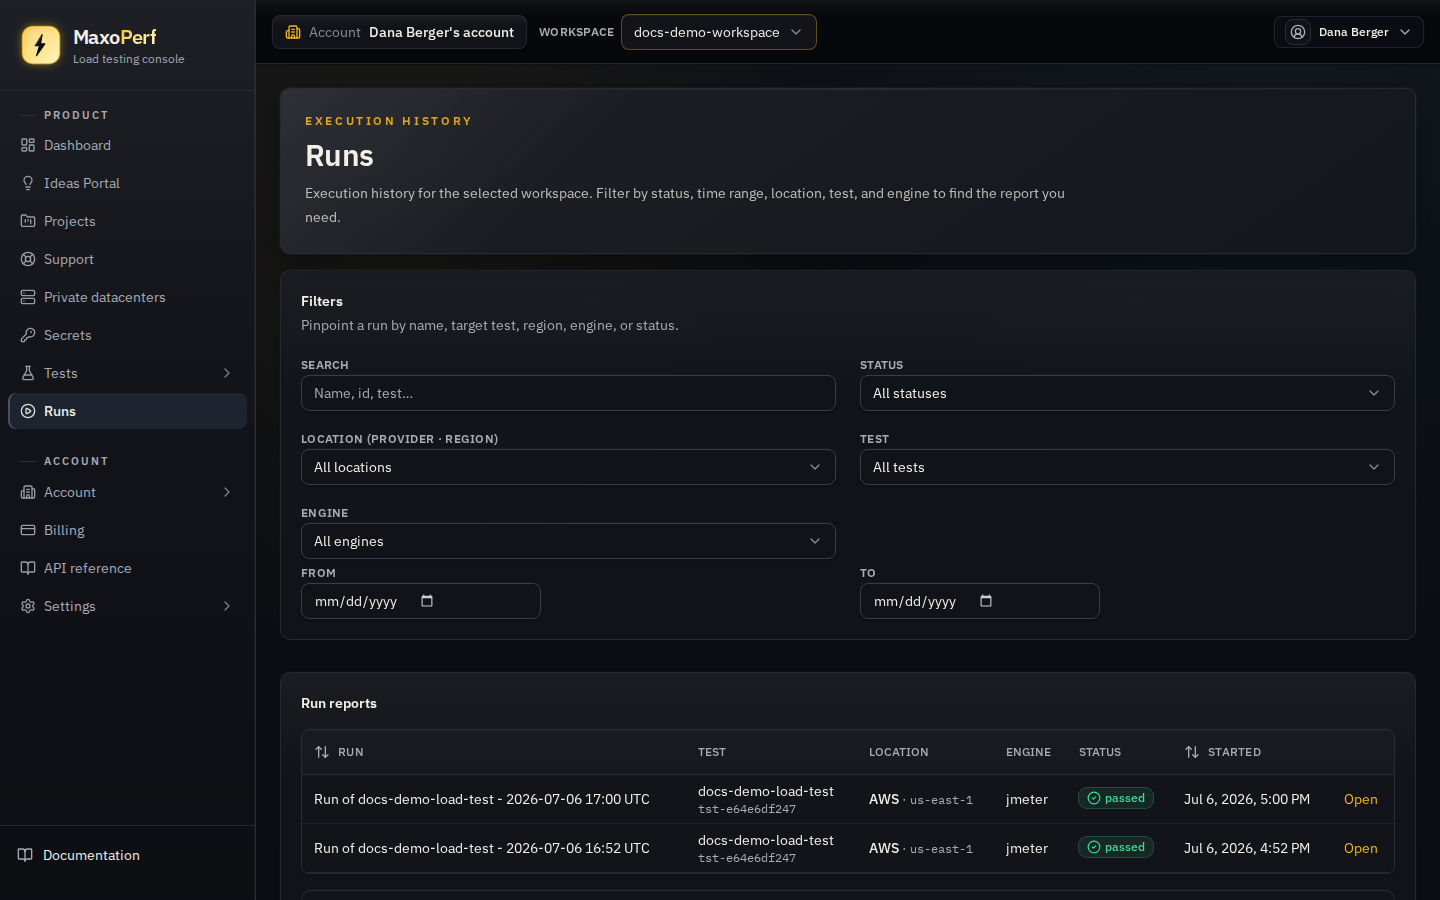Open the All locations dropdown
Image resolution: width=1440 pixels, height=900 pixels.
pyautogui.click(x=568, y=467)
